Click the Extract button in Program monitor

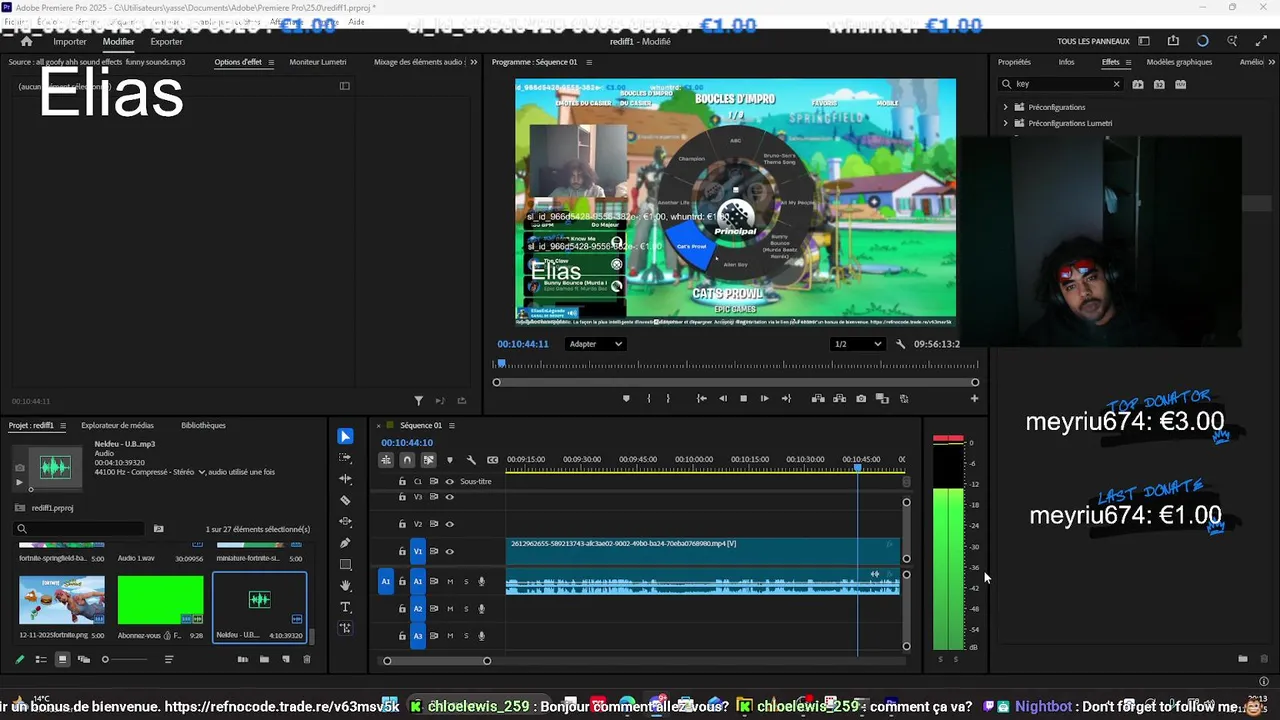point(839,399)
